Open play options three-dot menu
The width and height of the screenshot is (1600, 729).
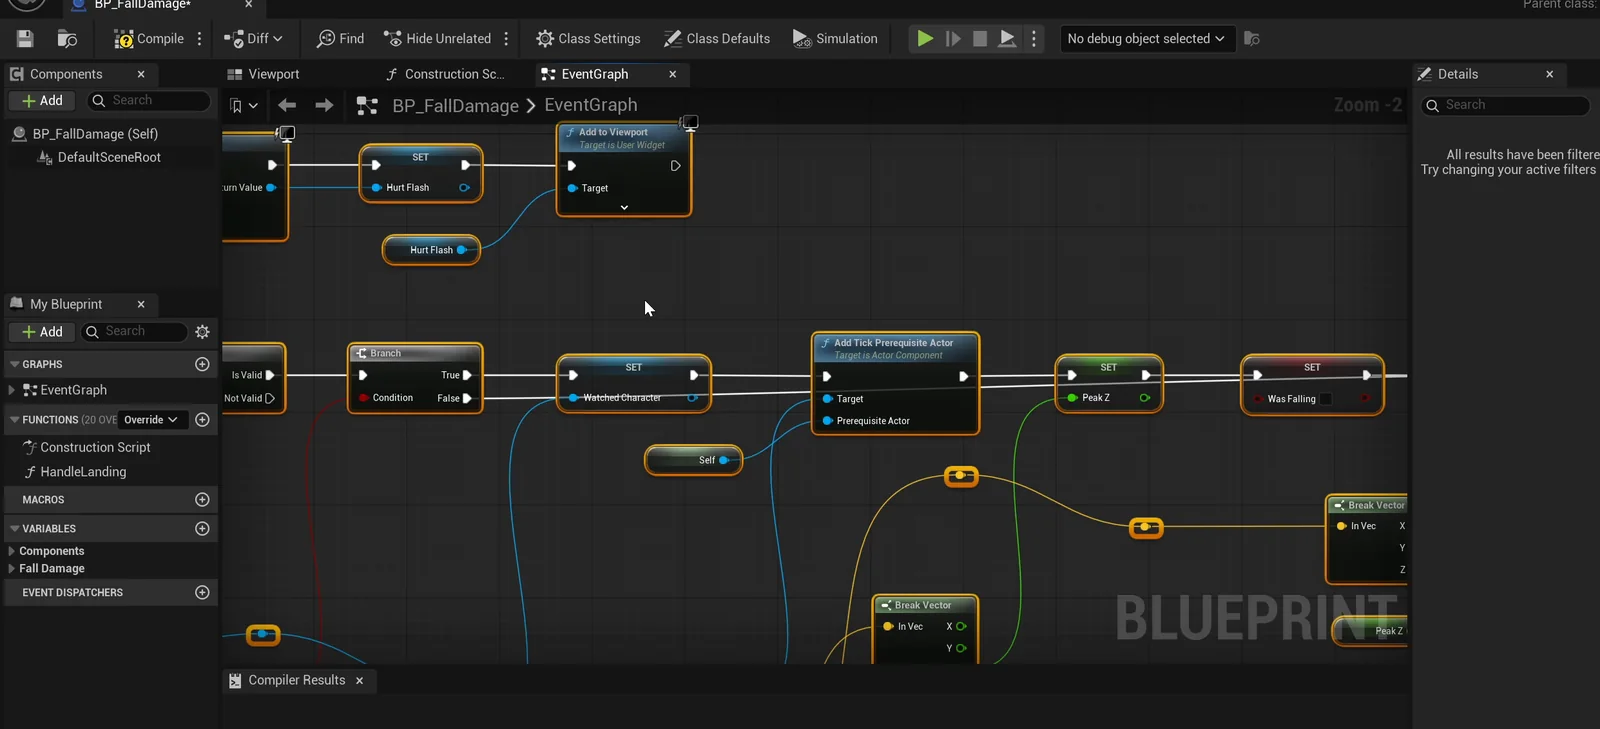pos(1034,39)
